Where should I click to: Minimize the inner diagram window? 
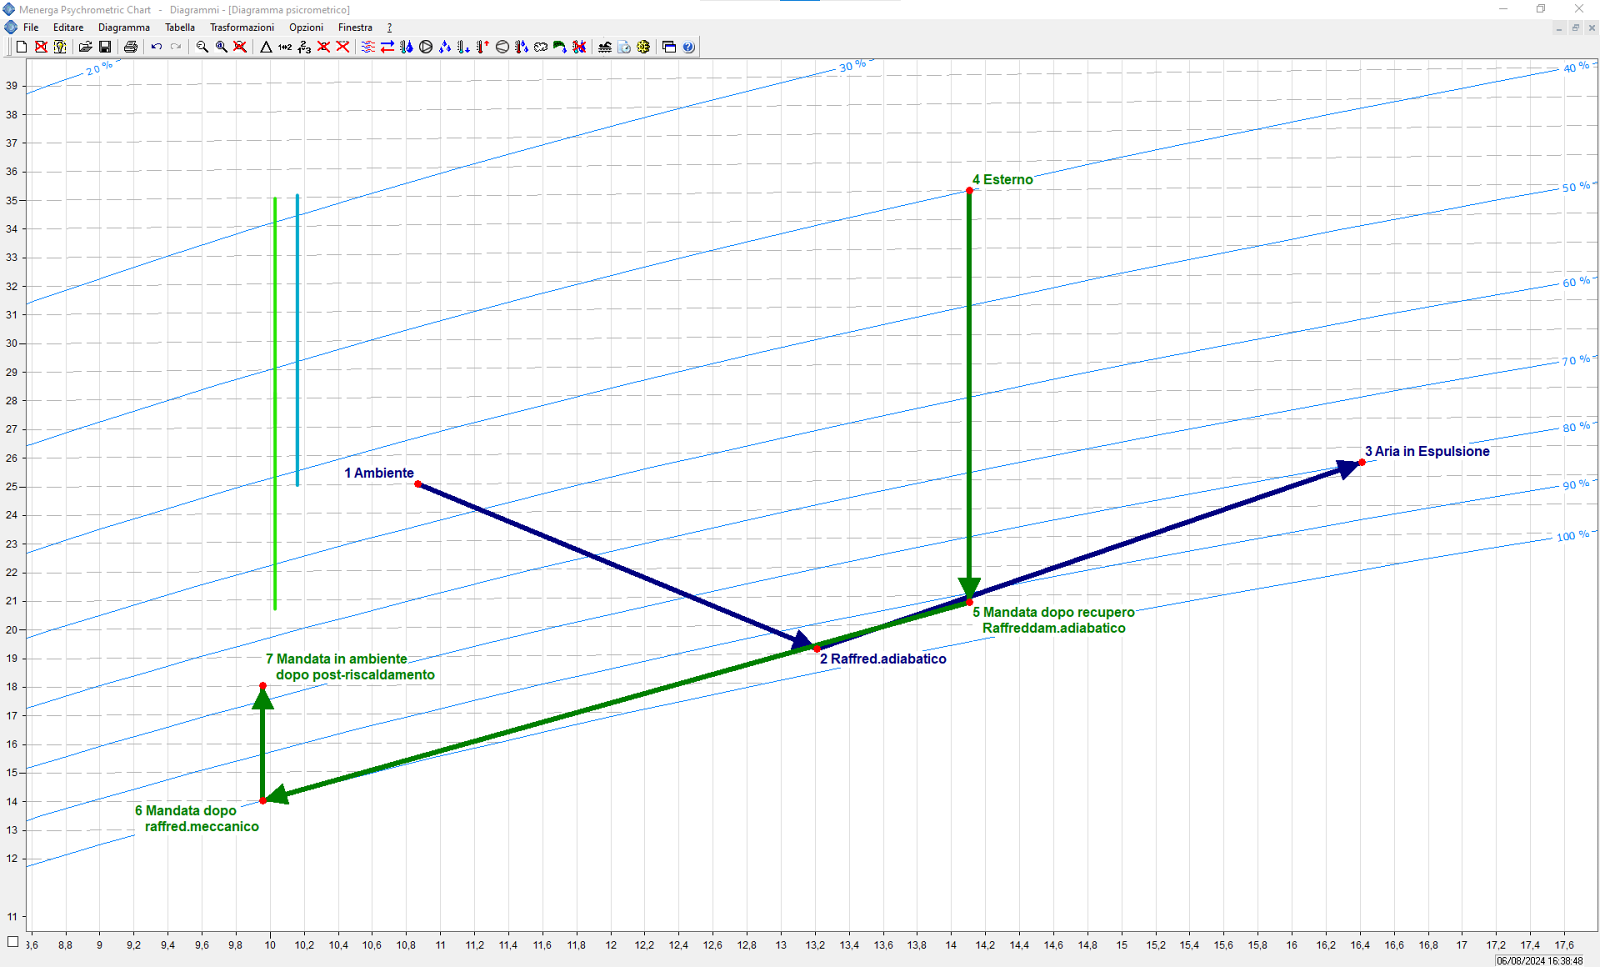pyautogui.click(x=1559, y=28)
